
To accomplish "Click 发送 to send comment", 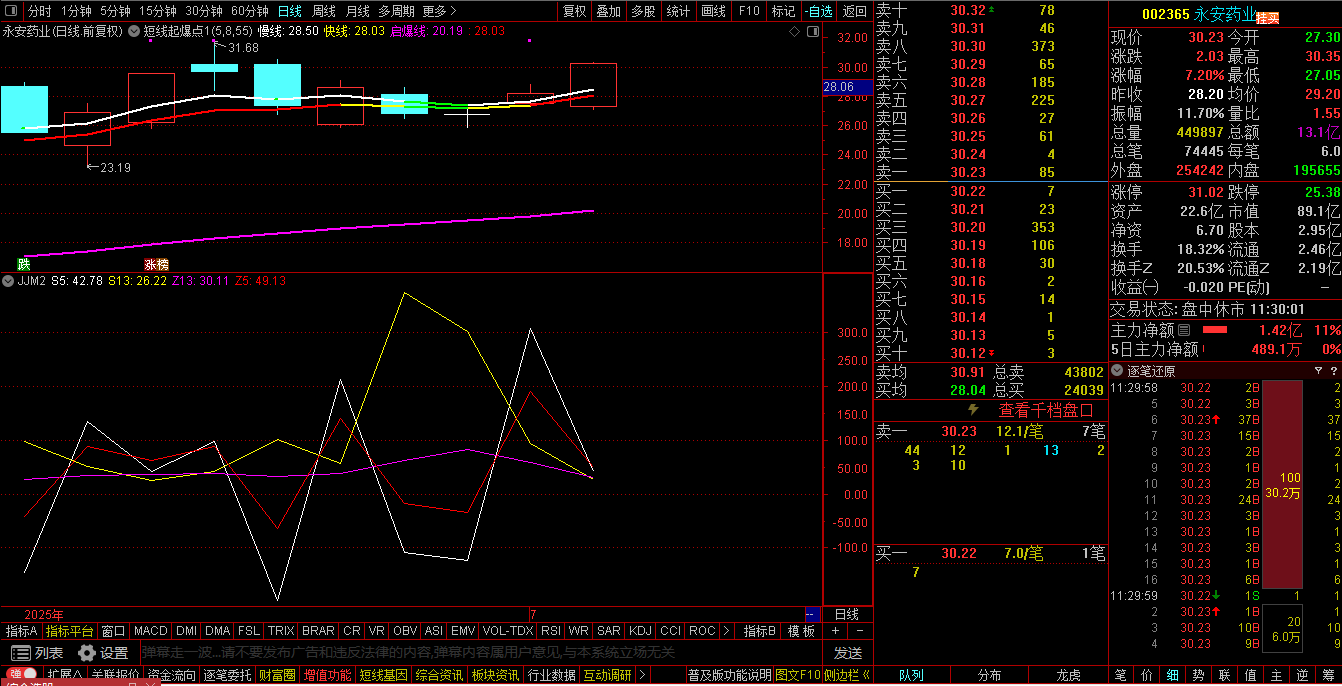I will (848, 653).
